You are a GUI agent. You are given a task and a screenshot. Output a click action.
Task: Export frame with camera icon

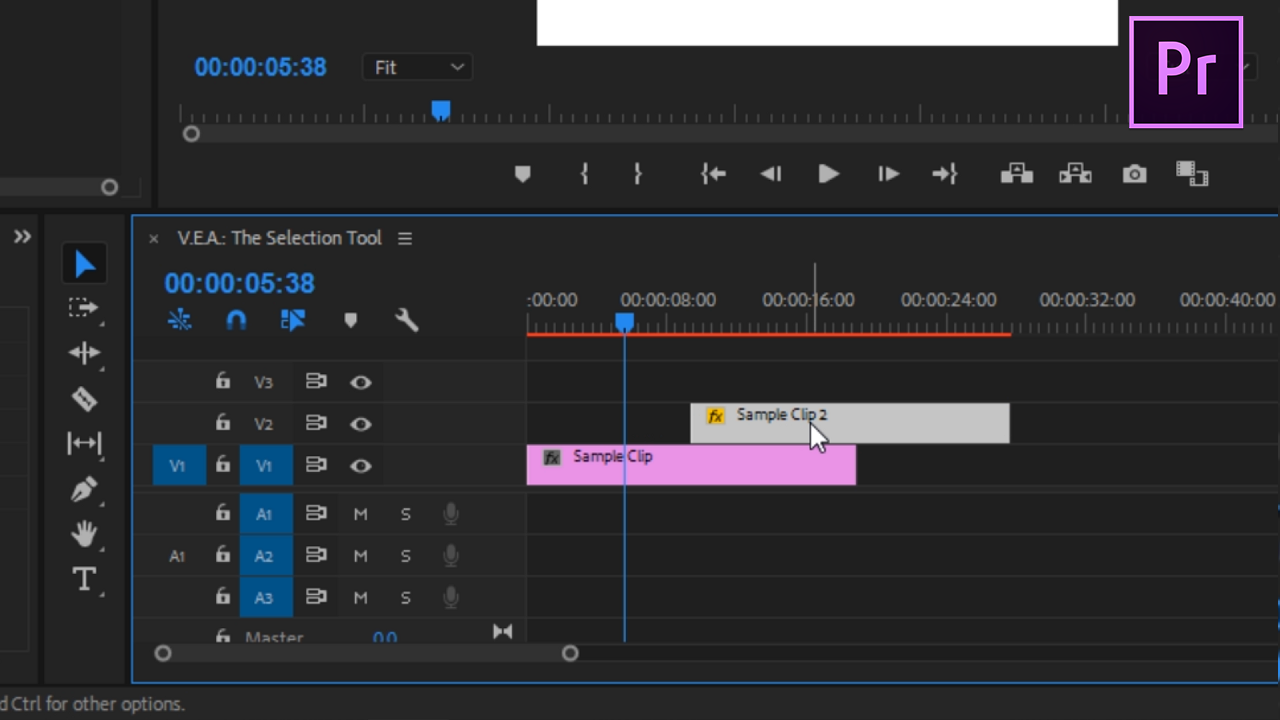pos(1134,174)
